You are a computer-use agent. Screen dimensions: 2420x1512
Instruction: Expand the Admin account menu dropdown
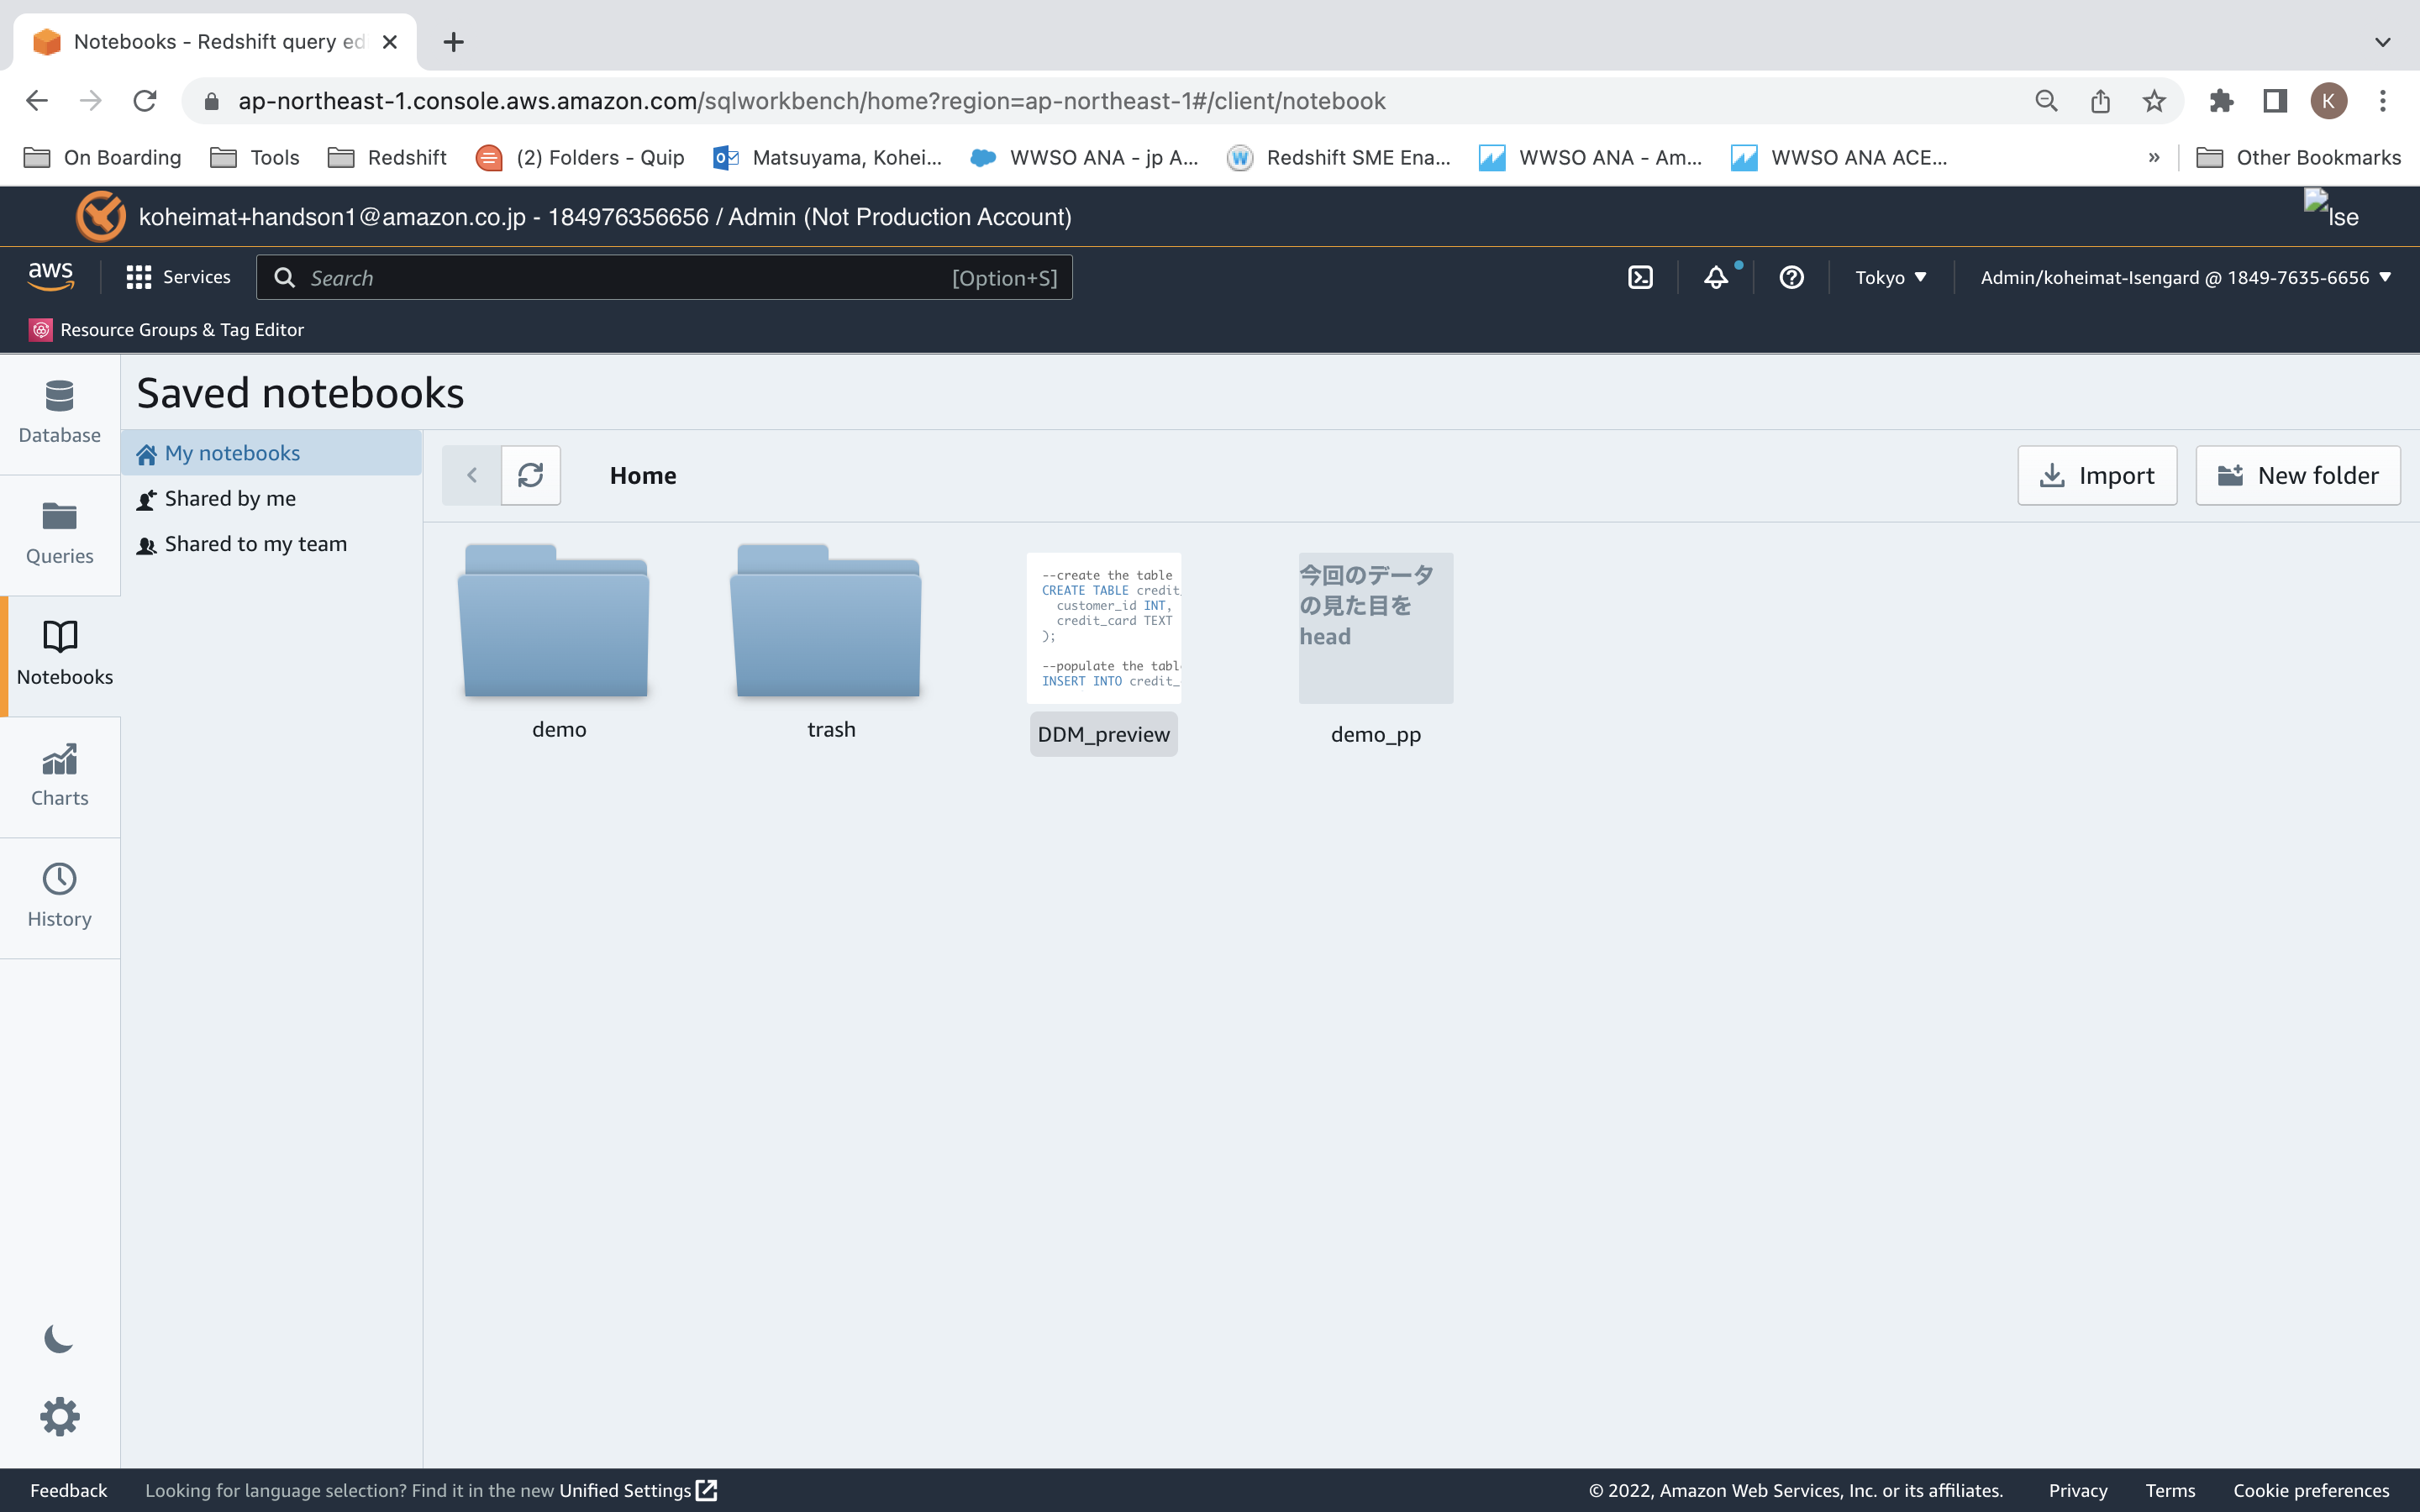2185,277
